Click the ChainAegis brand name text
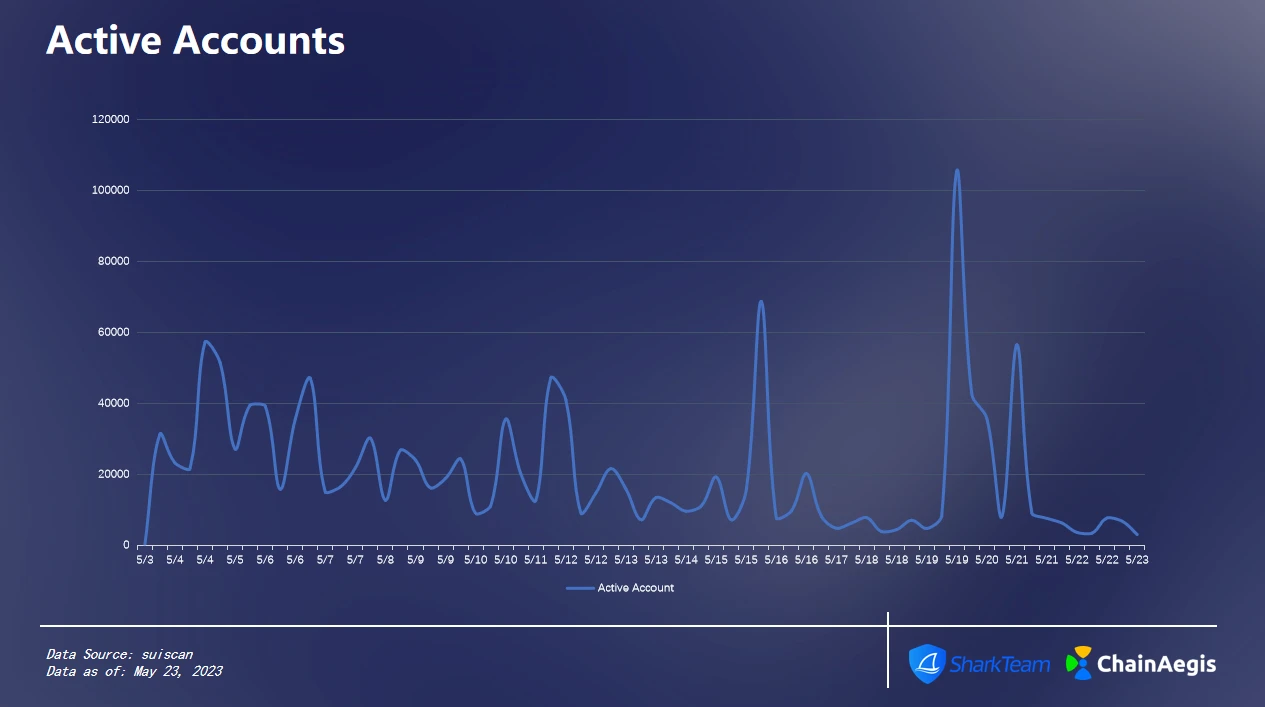1265x707 pixels. tap(1156, 663)
